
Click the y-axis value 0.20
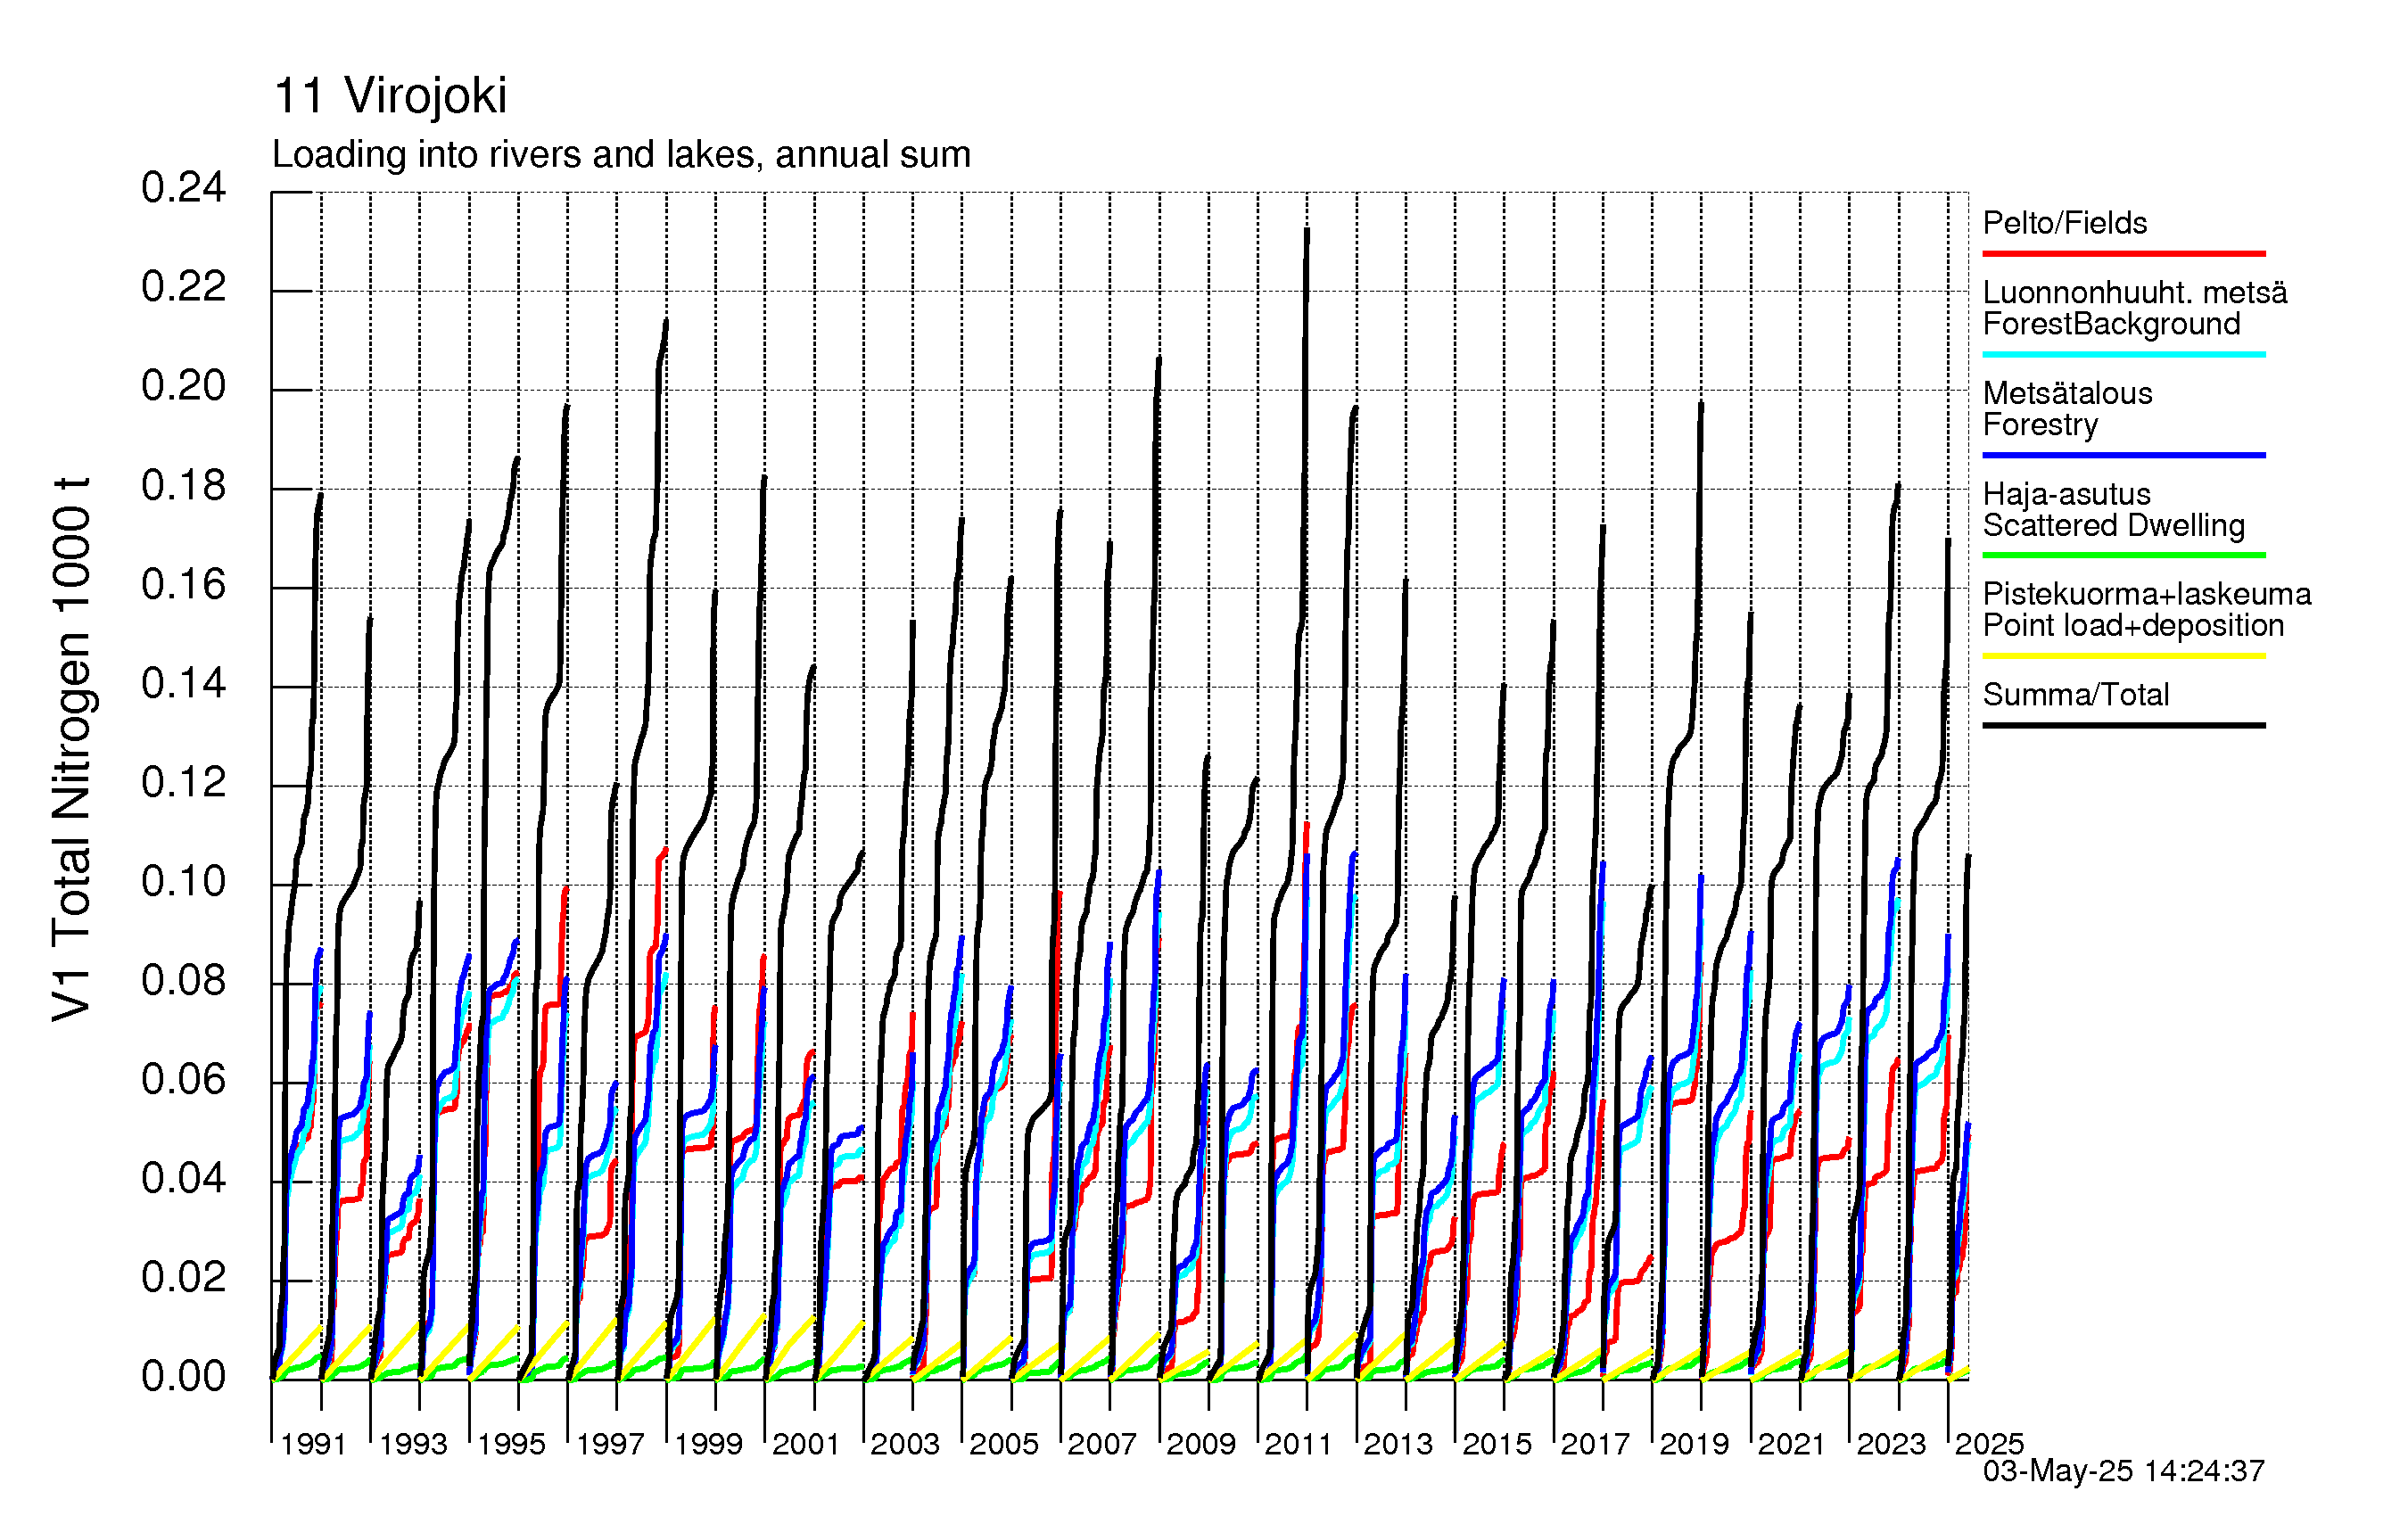click(183, 386)
